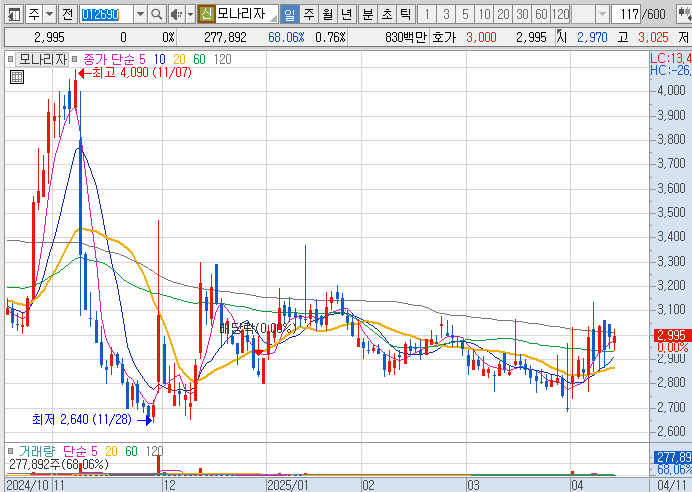Click the red LC:13,4 text at top right
This screenshot has height=492, width=692.
point(671,58)
